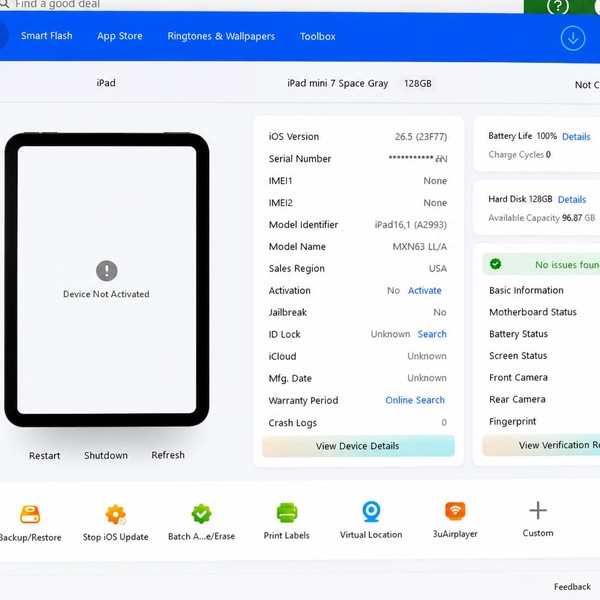Select the Screen Status row
The image size is (600, 600).
pos(518,355)
